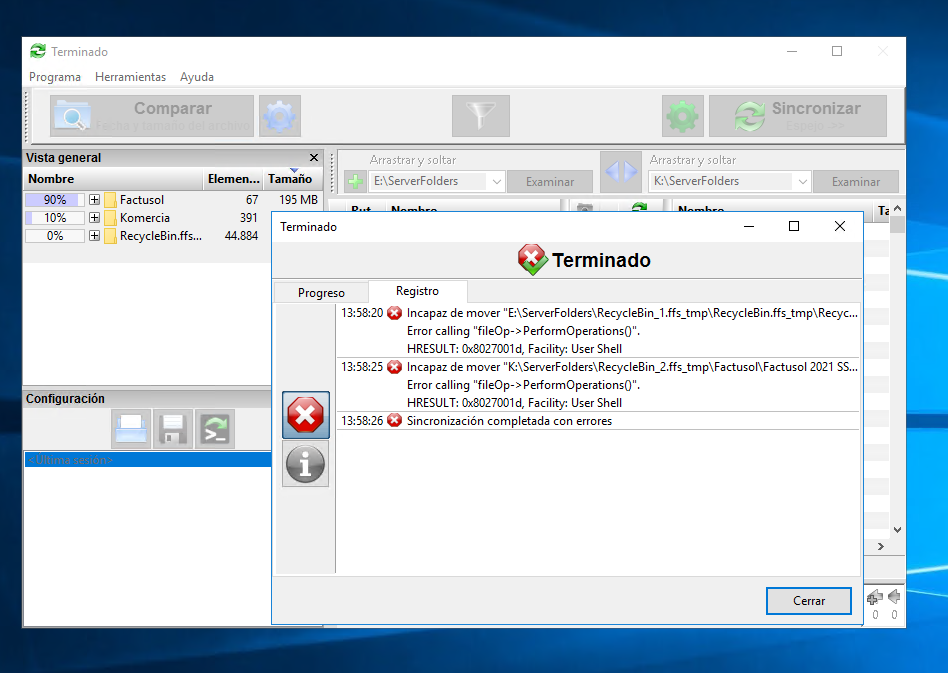Open synchronization settings green gear
The width and height of the screenshot is (948, 673).
coord(683,117)
